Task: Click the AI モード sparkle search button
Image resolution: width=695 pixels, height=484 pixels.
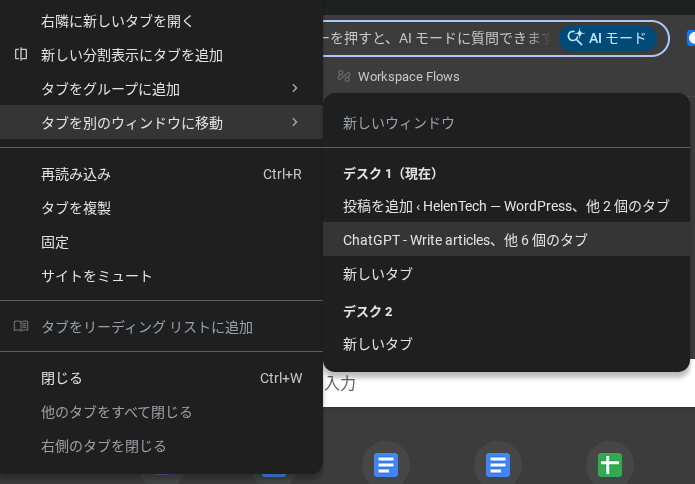Action: (x=608, y=38)
